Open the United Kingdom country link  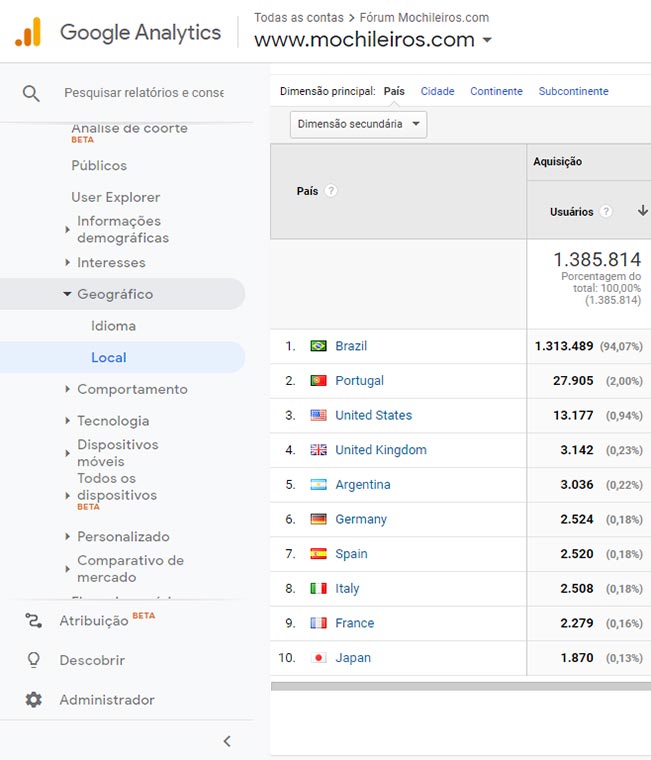coord(381,450)
